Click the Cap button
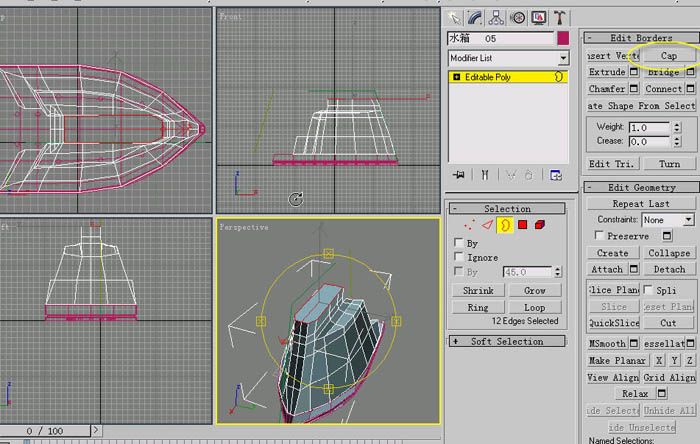Viewport: 700px width, 444px height. pyautogui.click(x=669, y=56)
